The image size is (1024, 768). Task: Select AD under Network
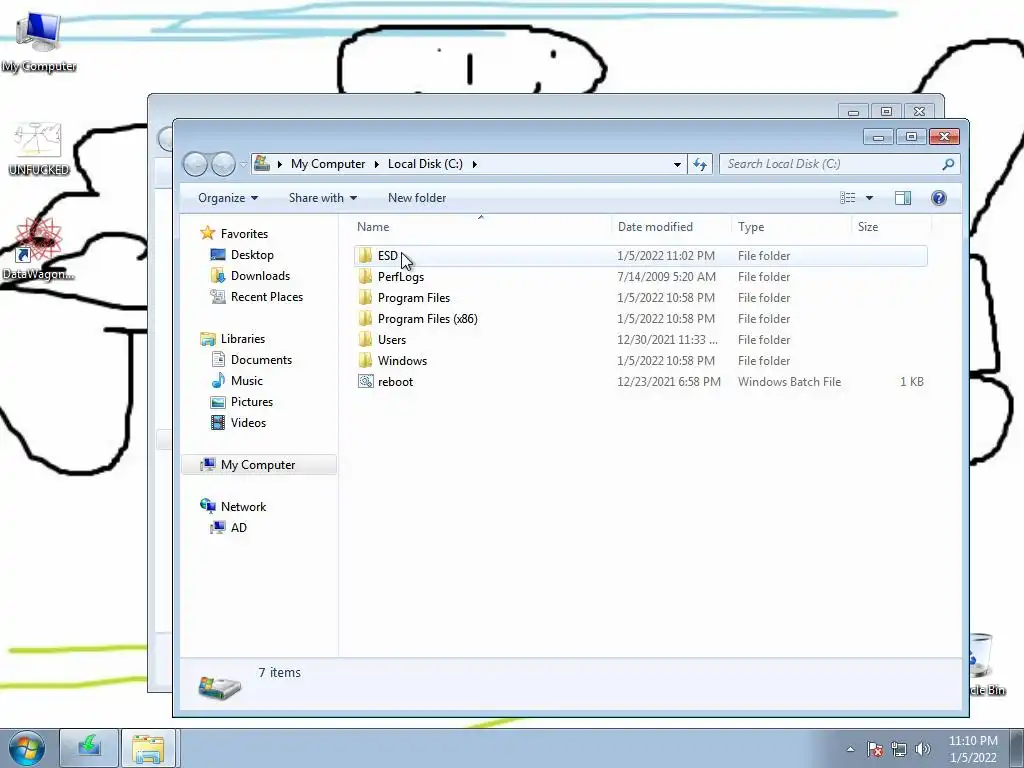[238, 528]
